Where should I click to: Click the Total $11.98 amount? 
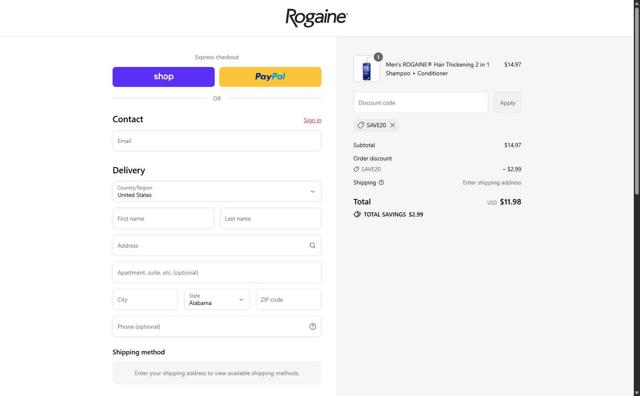coord(510,202)
